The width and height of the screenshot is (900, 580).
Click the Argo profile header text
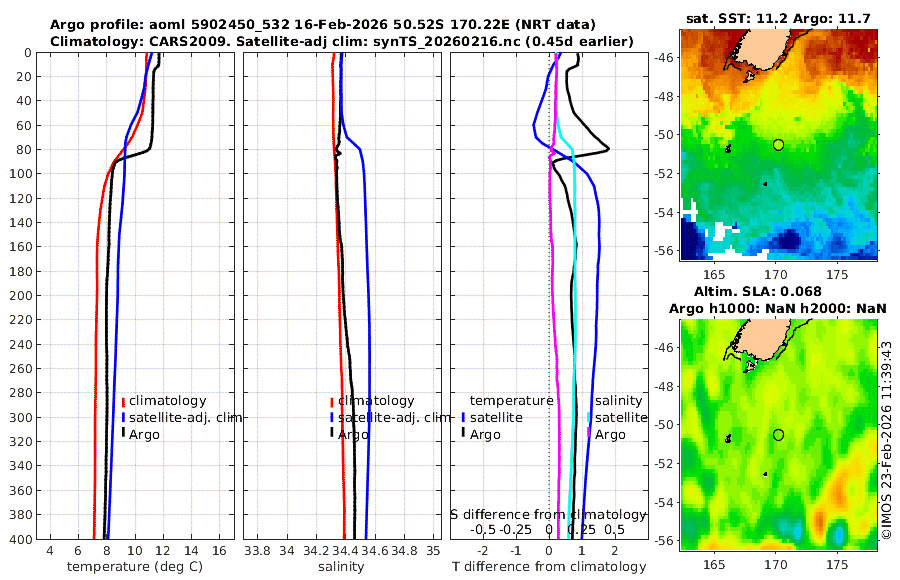pos(323,25)
